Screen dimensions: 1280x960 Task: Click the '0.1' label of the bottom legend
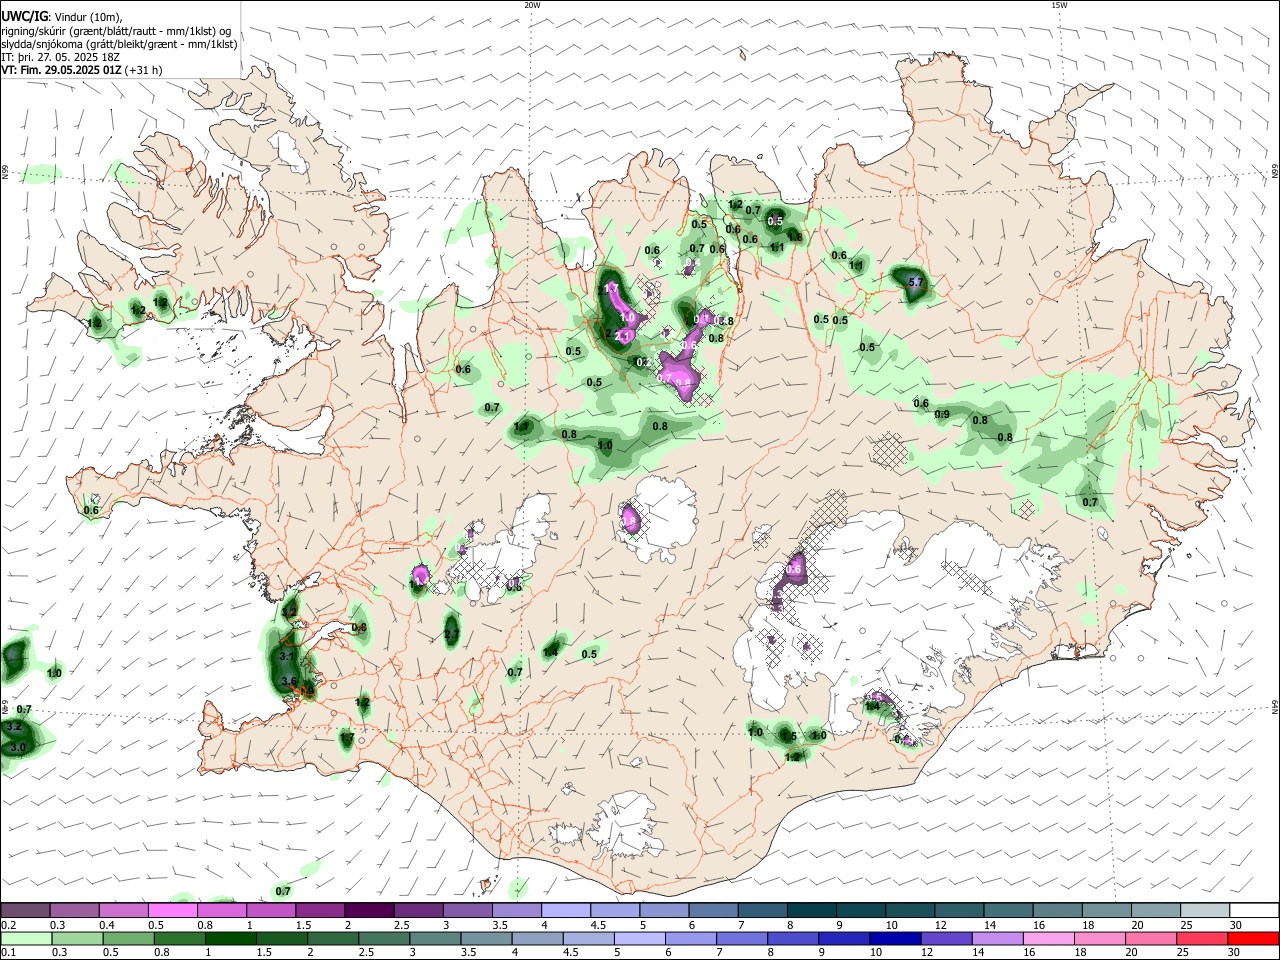9,953
